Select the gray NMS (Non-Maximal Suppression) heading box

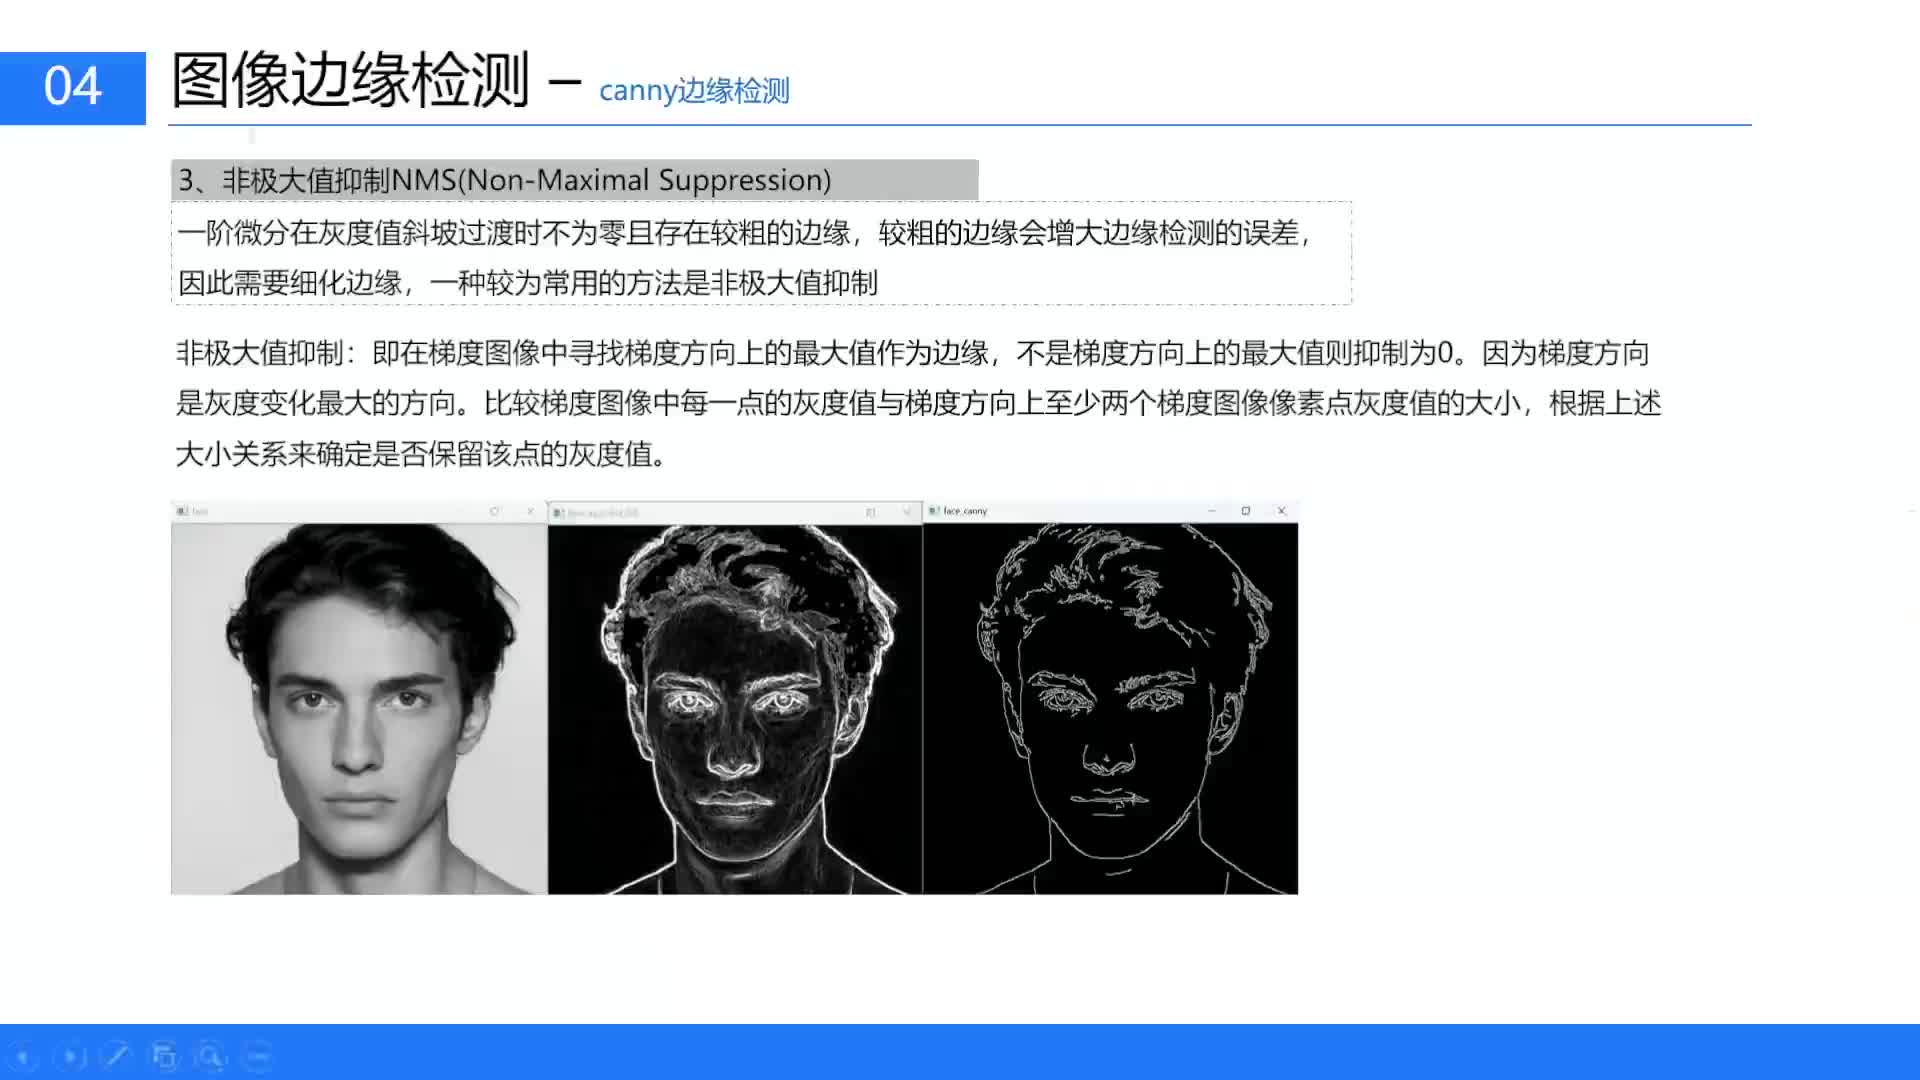pos(575,180)
